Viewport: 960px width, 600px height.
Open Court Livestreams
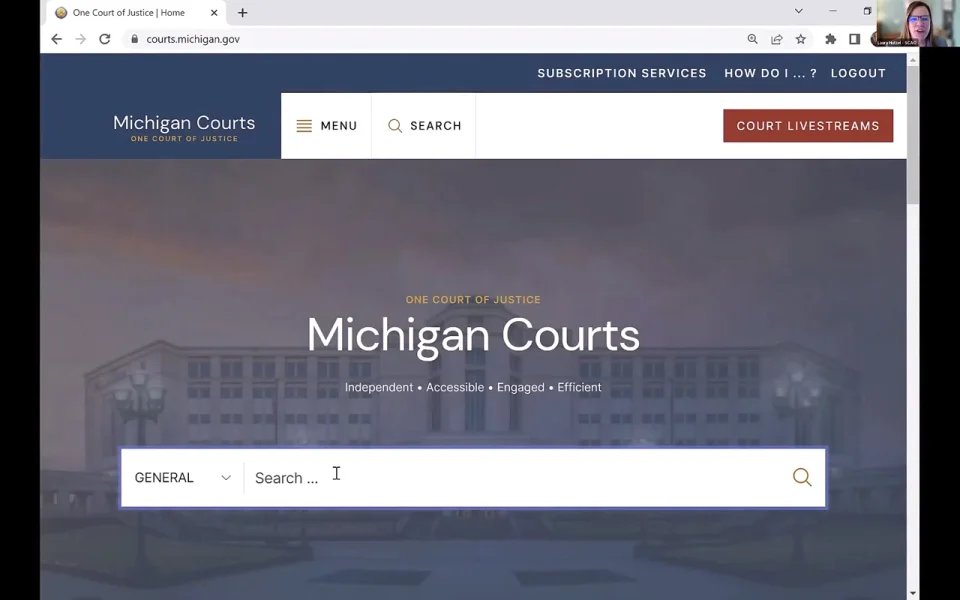coord(808,126)
